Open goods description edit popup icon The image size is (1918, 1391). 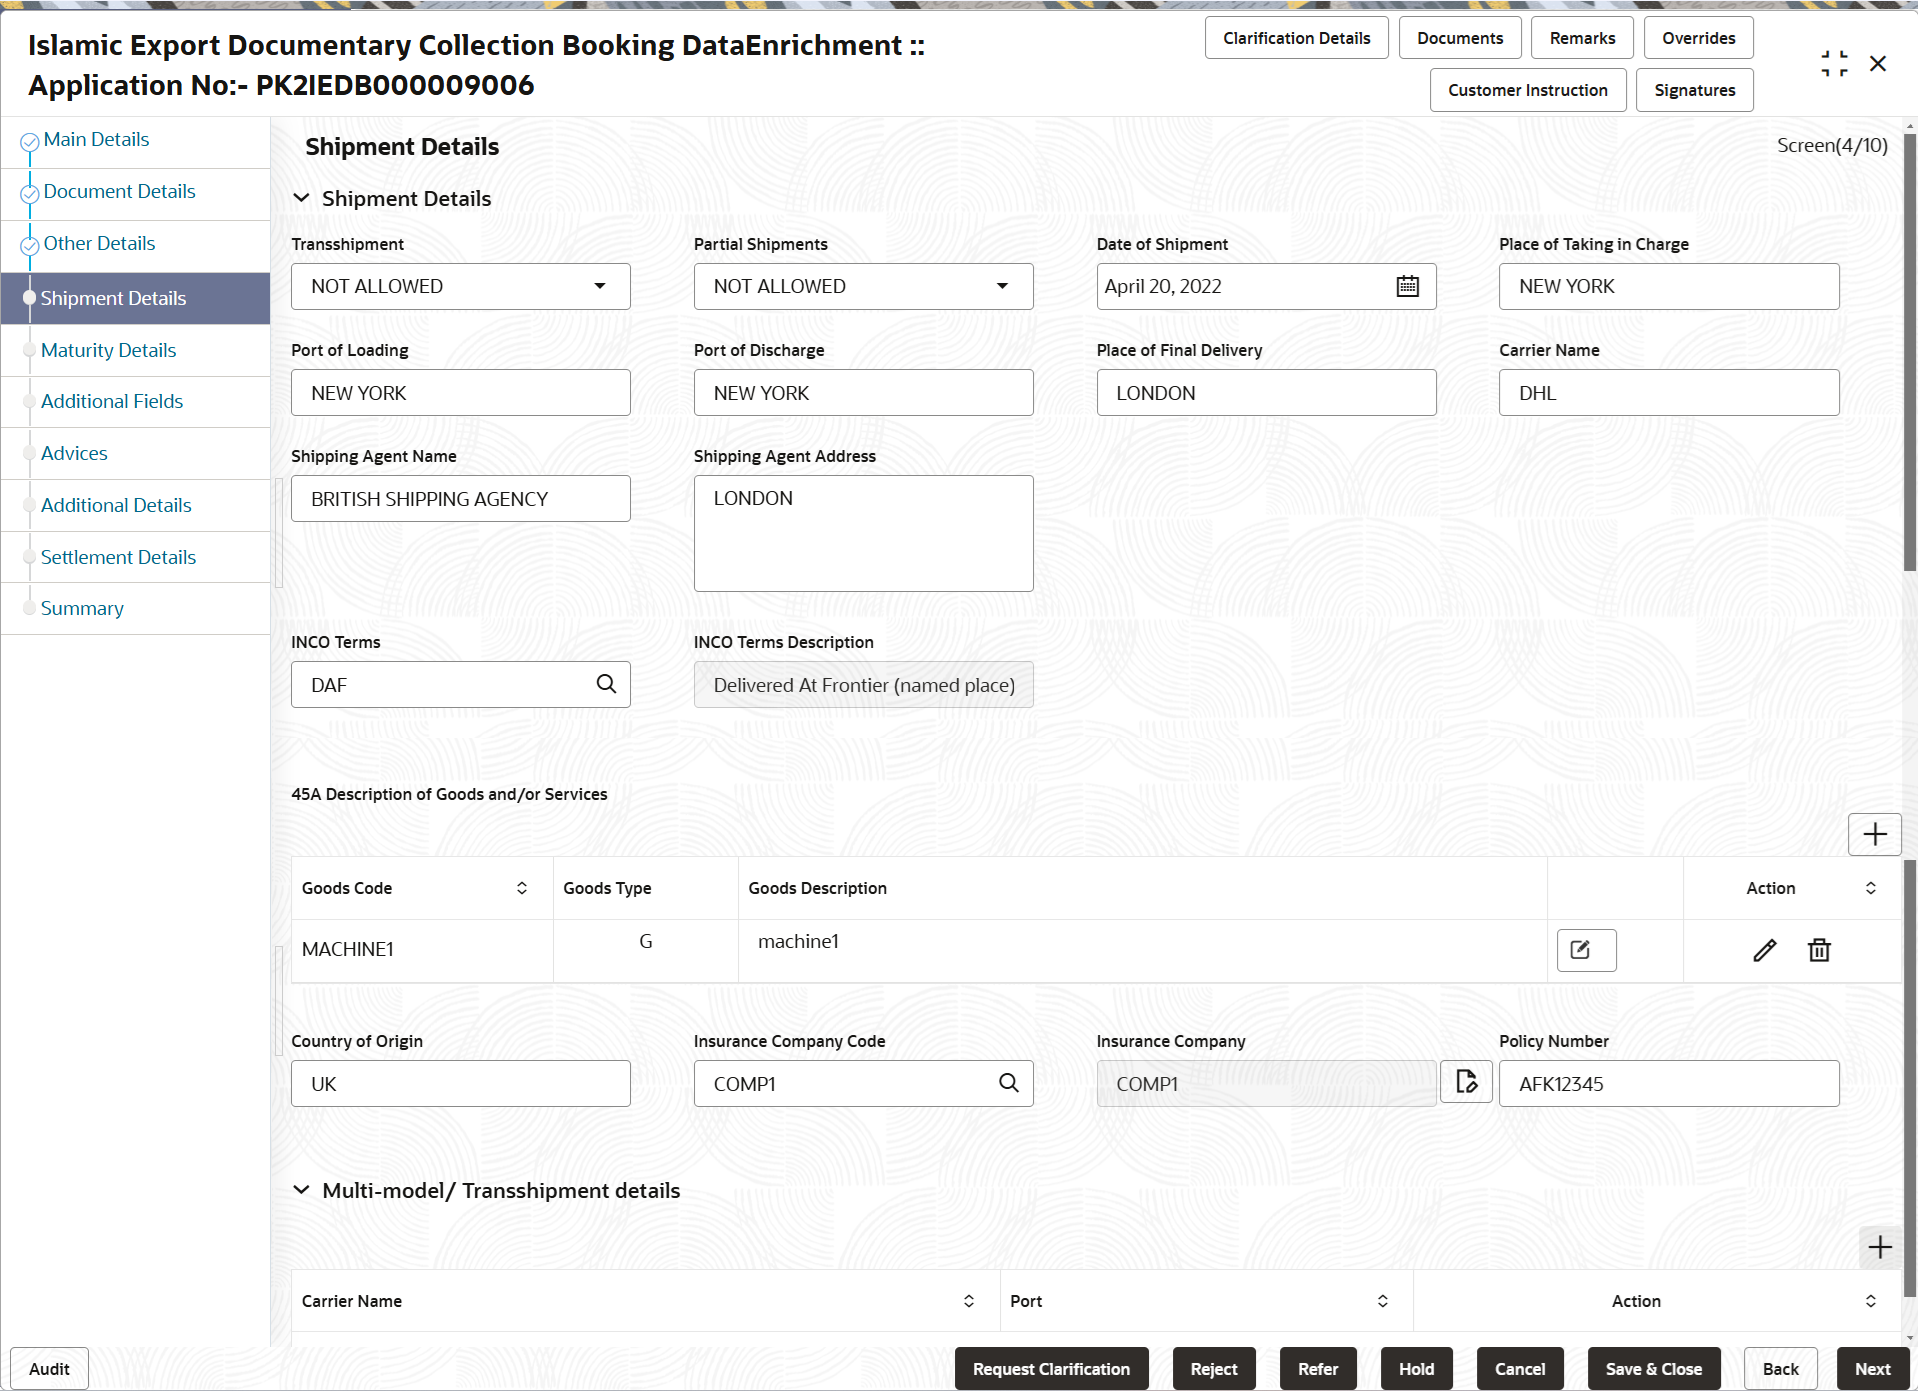[1586, 950]
